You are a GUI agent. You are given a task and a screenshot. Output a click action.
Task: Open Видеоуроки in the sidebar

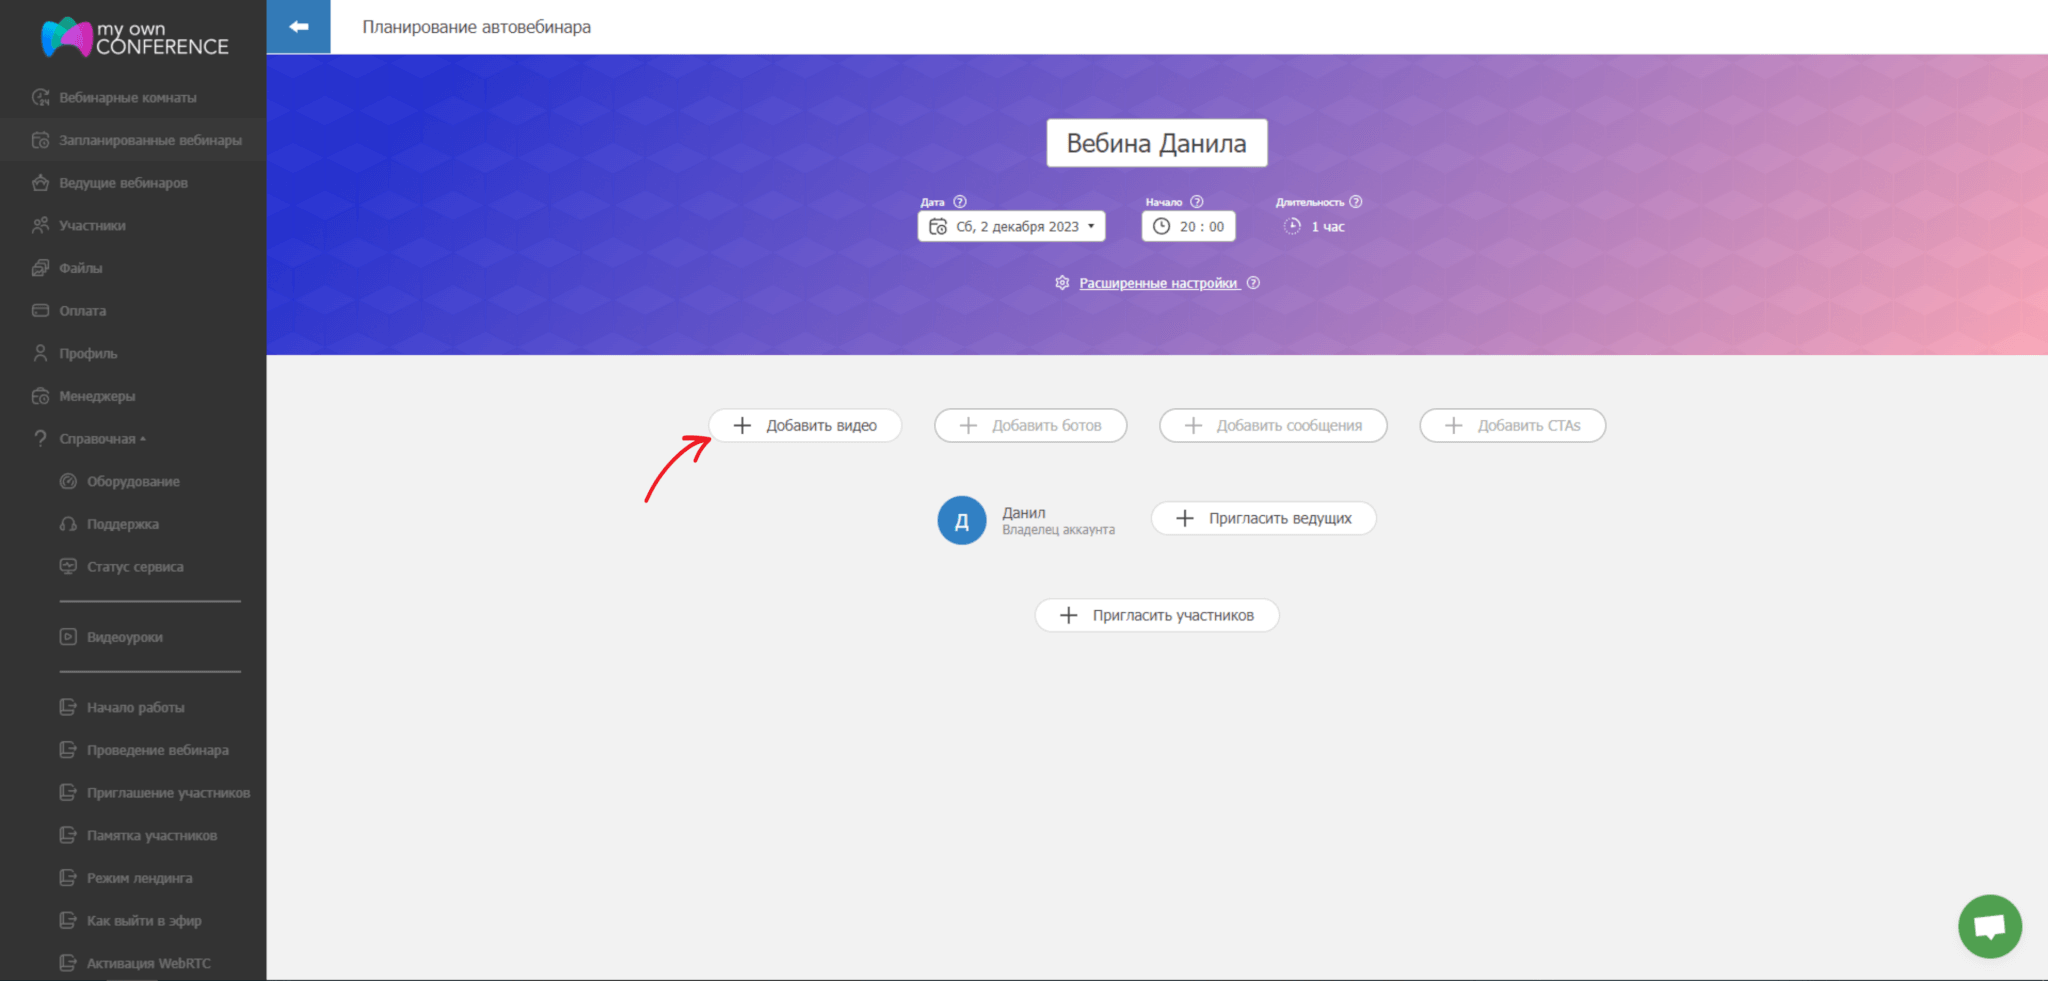124,637
